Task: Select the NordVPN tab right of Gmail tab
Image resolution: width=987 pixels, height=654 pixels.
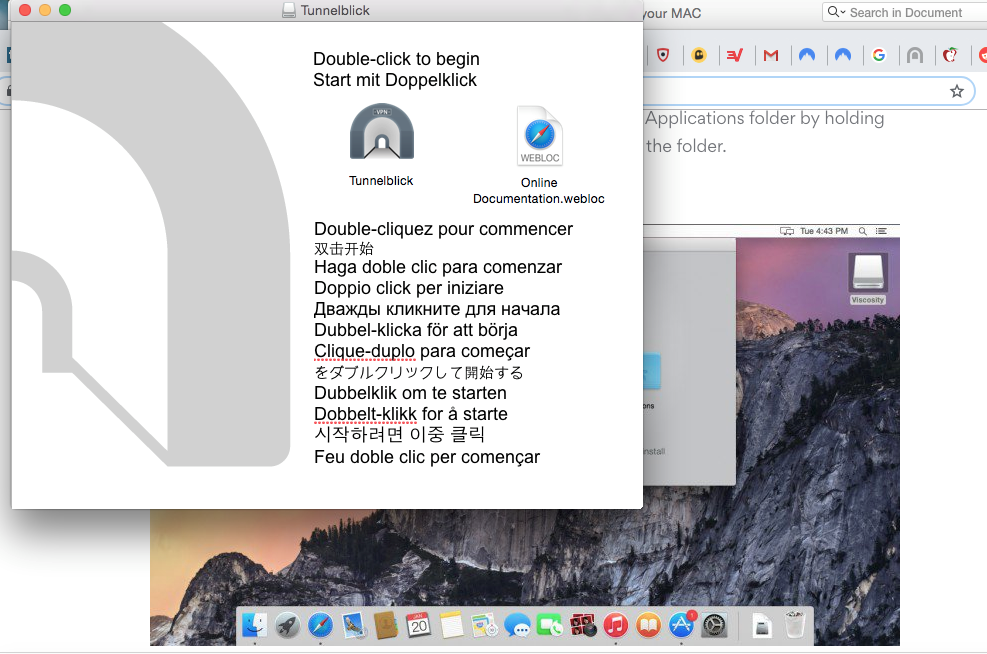Action: (807, 55)
